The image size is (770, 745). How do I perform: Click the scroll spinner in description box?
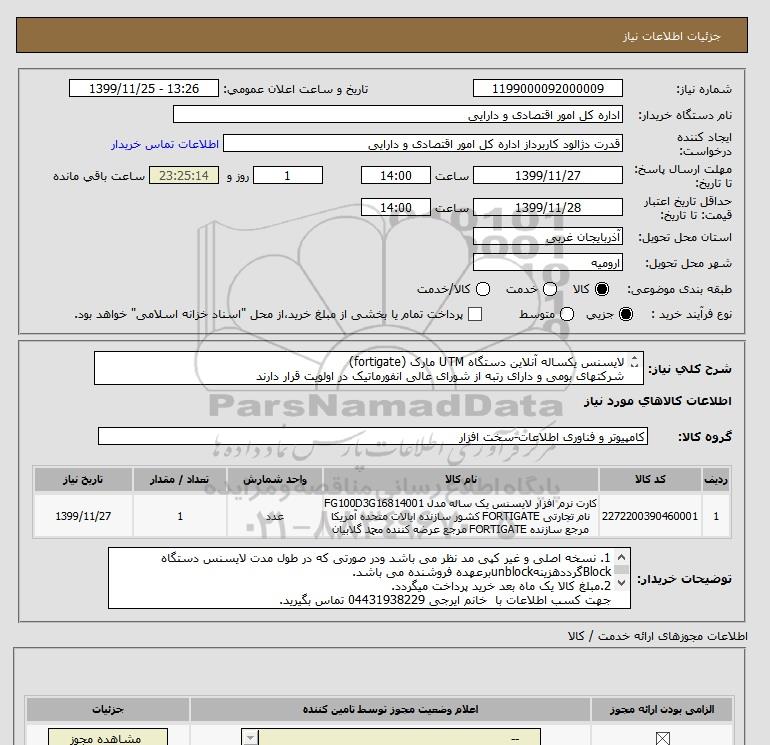click(x=634, y=362)
